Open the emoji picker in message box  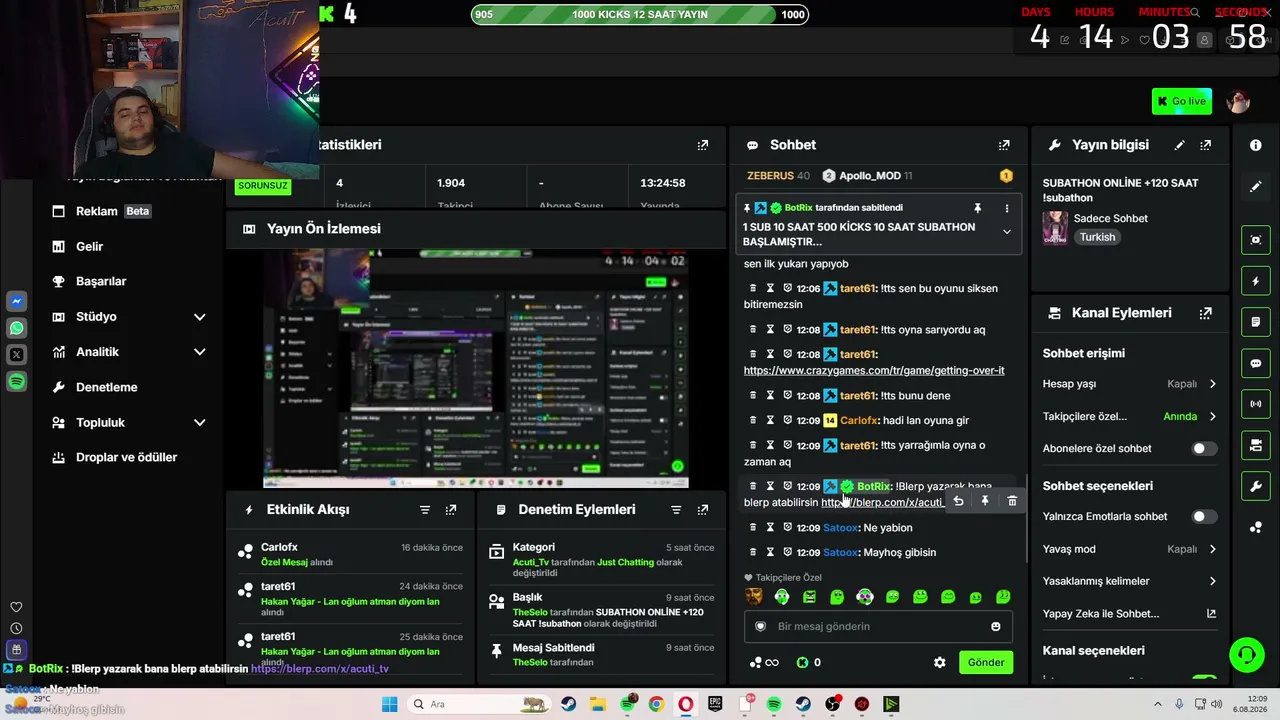click(x=996, y=627)
